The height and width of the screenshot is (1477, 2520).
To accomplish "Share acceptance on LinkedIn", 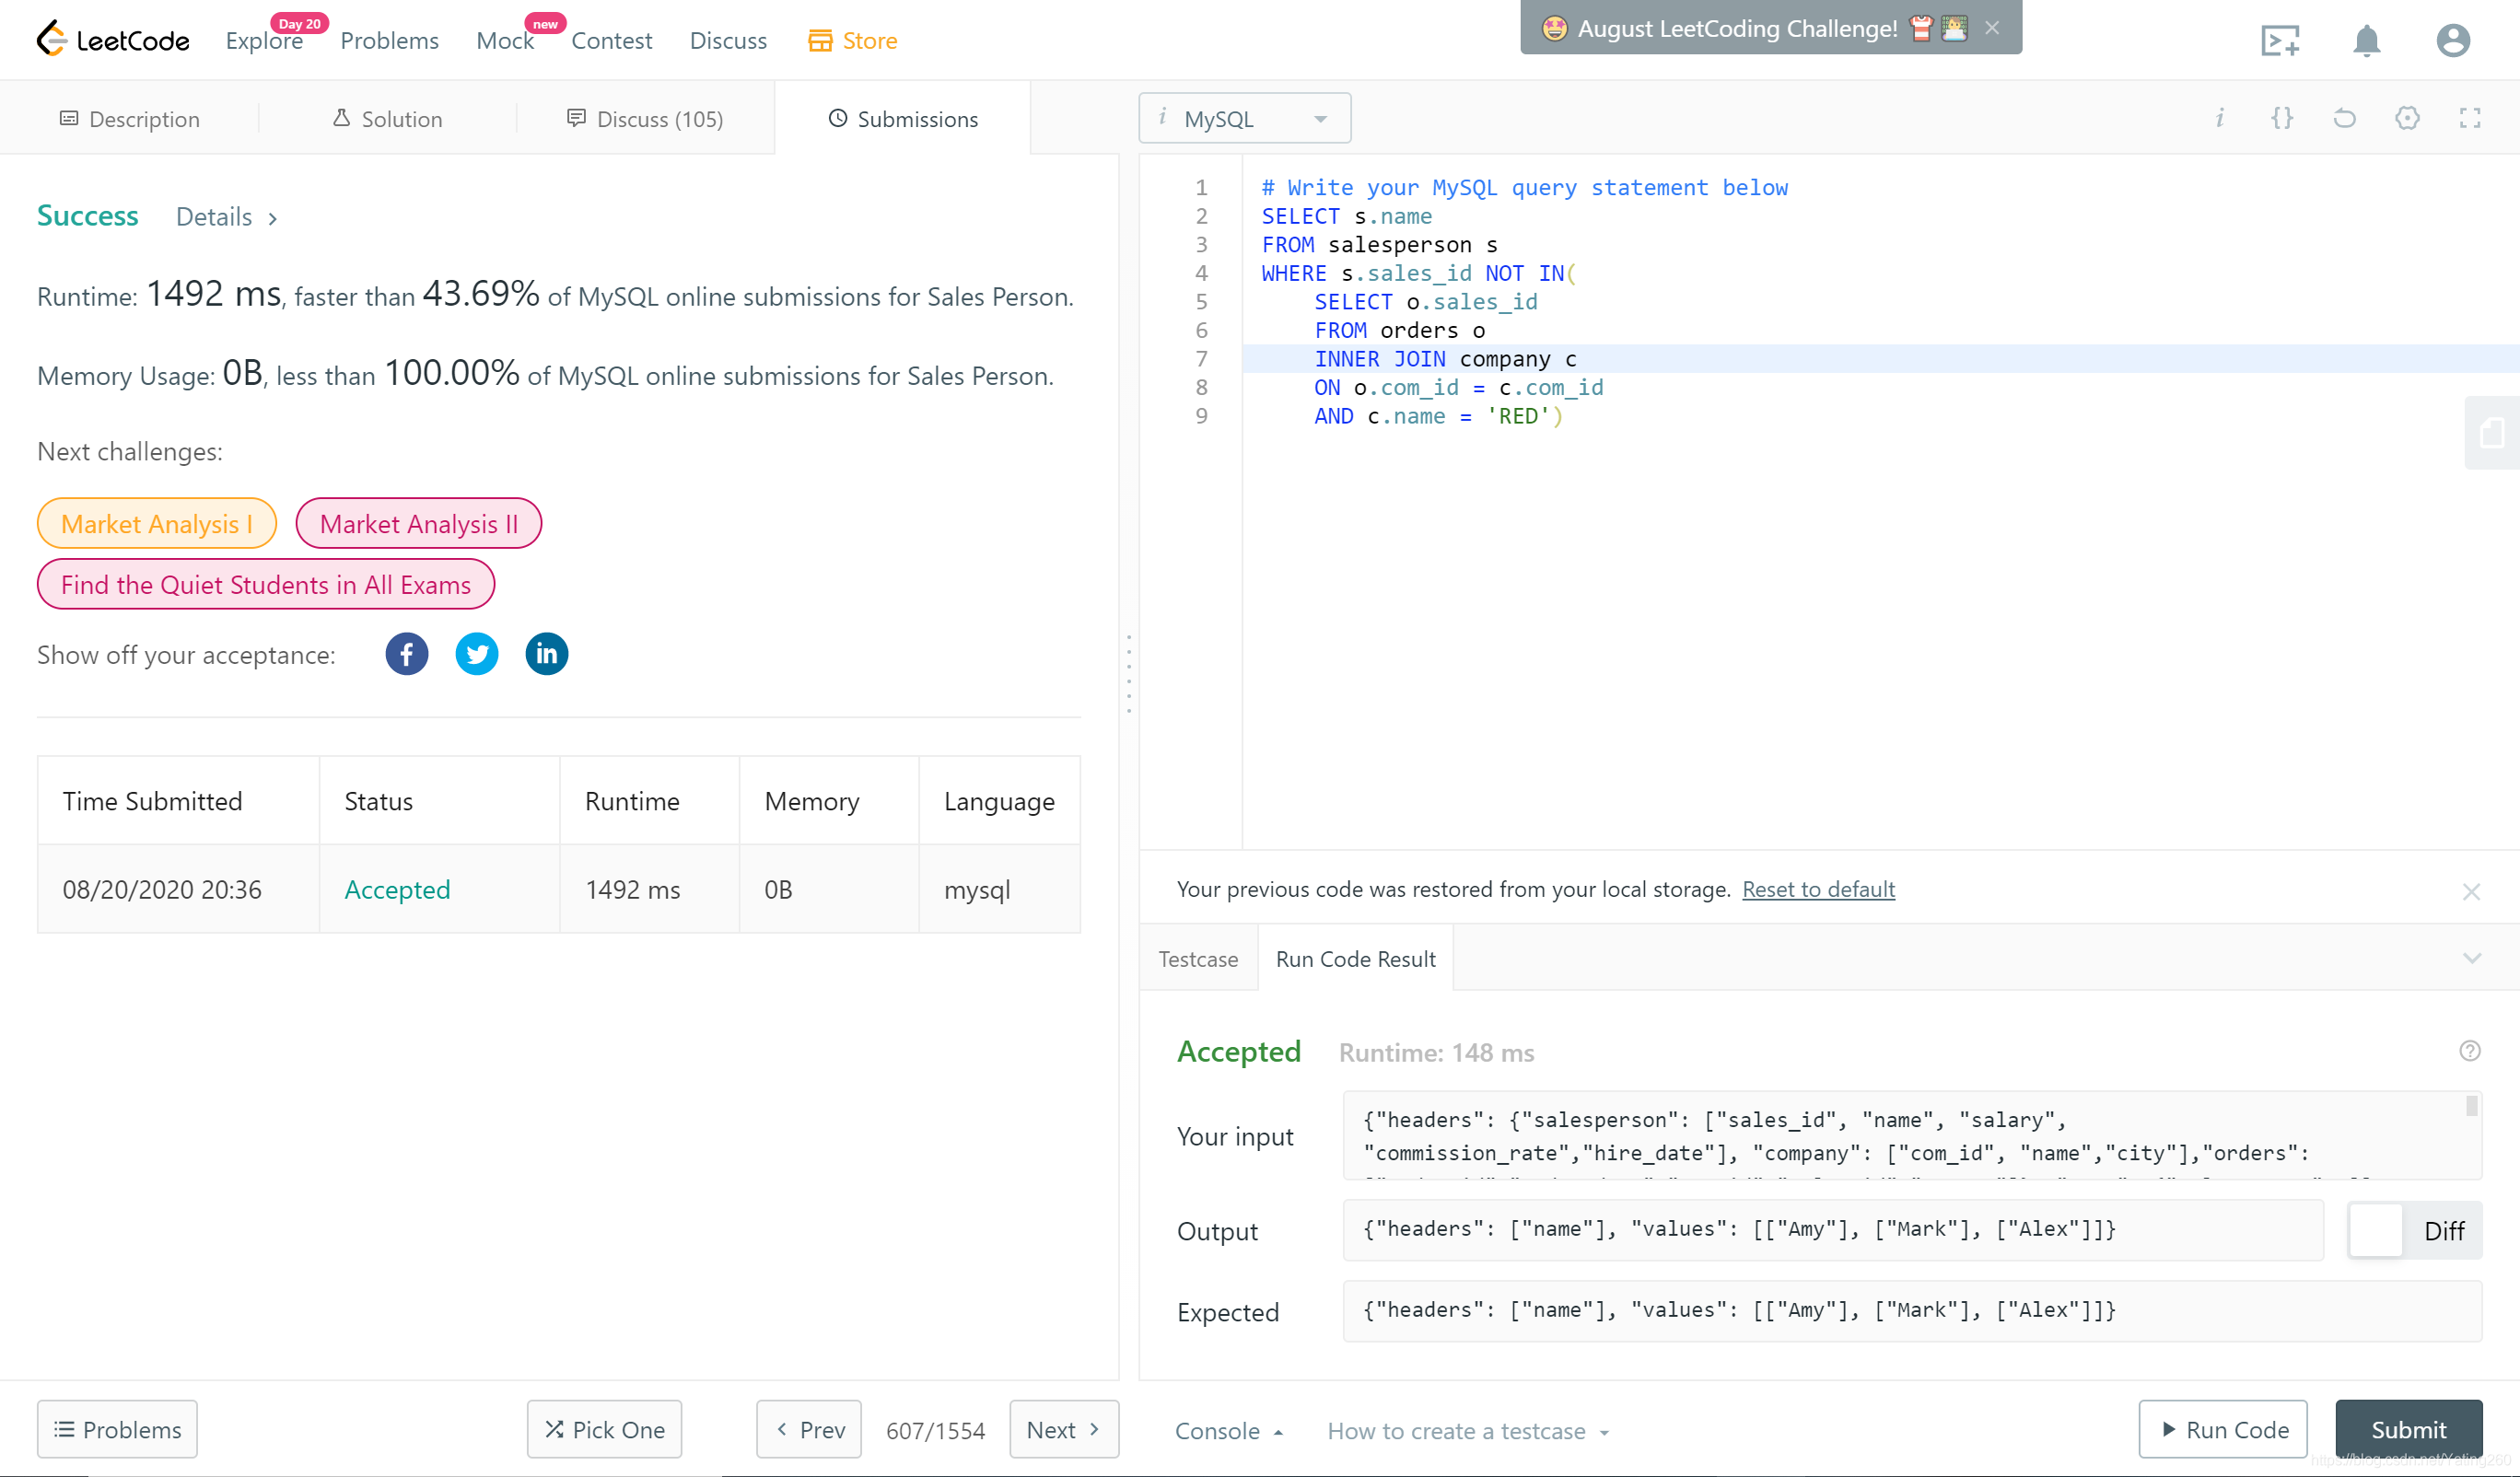I will click(546, 654).
